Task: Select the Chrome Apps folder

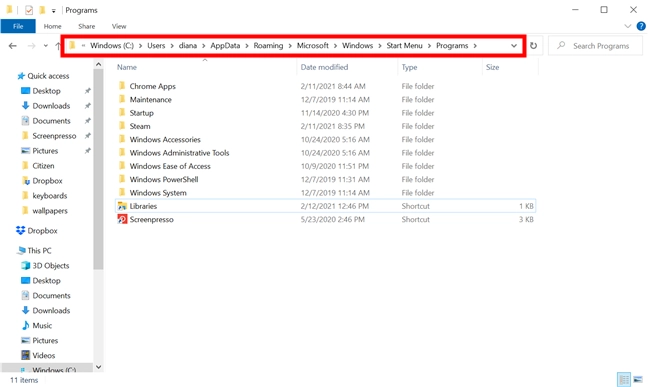Action: [x=152, y=86]
